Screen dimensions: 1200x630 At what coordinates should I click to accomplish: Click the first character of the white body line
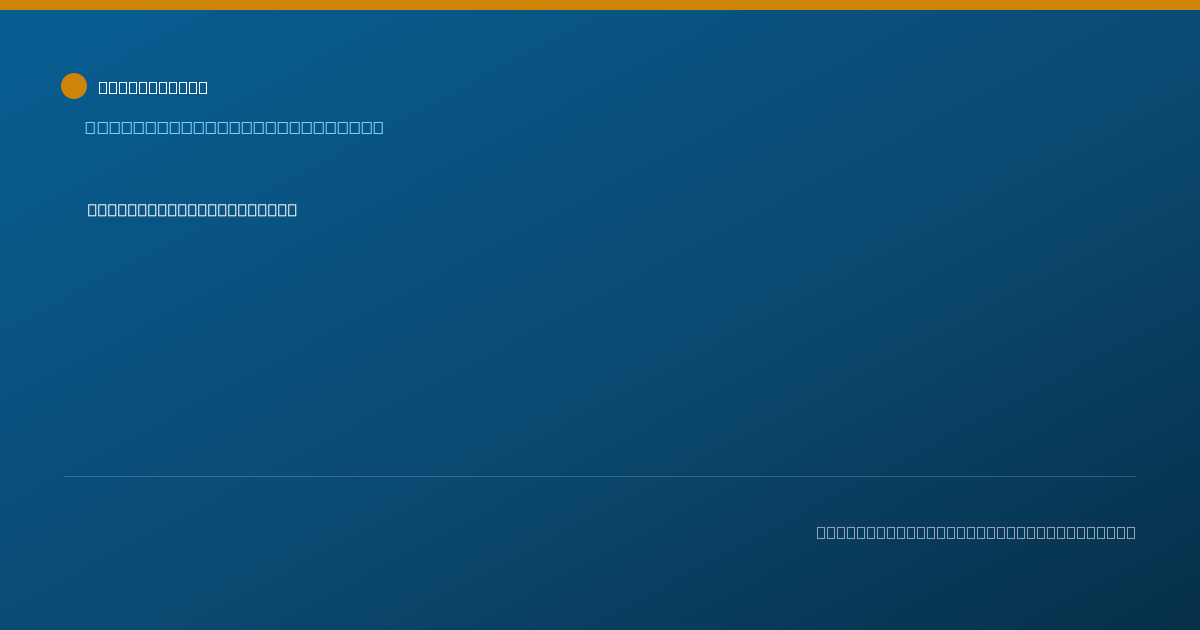(x=92, y=210)
